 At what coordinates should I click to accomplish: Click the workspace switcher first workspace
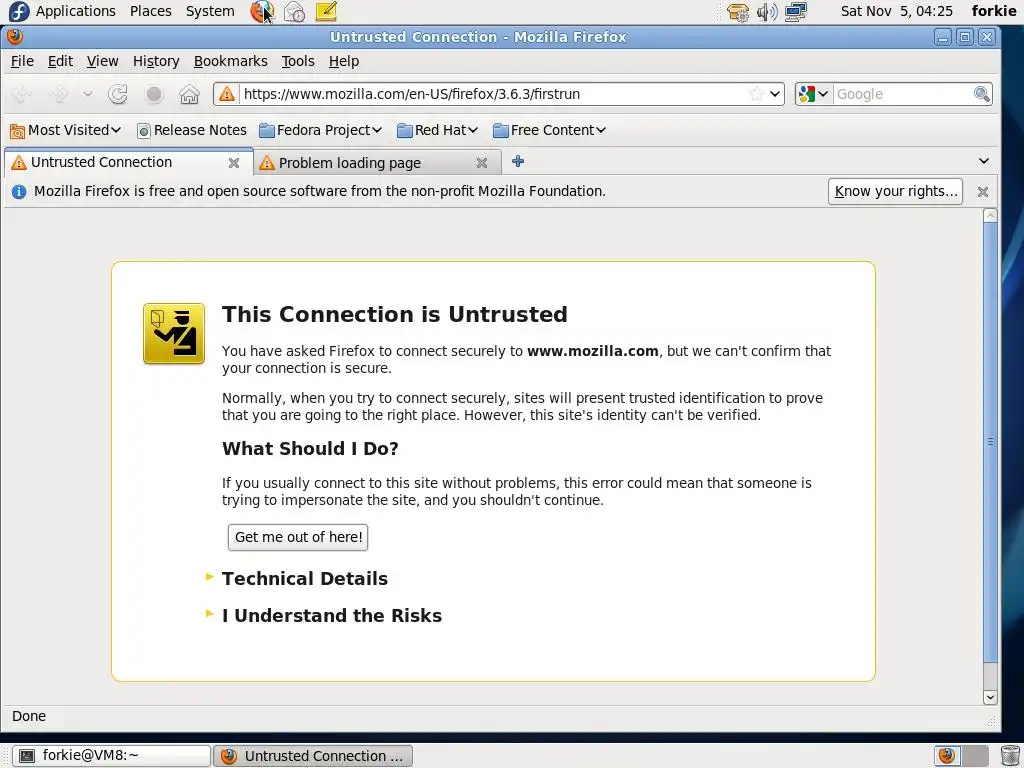pos(947,756)
